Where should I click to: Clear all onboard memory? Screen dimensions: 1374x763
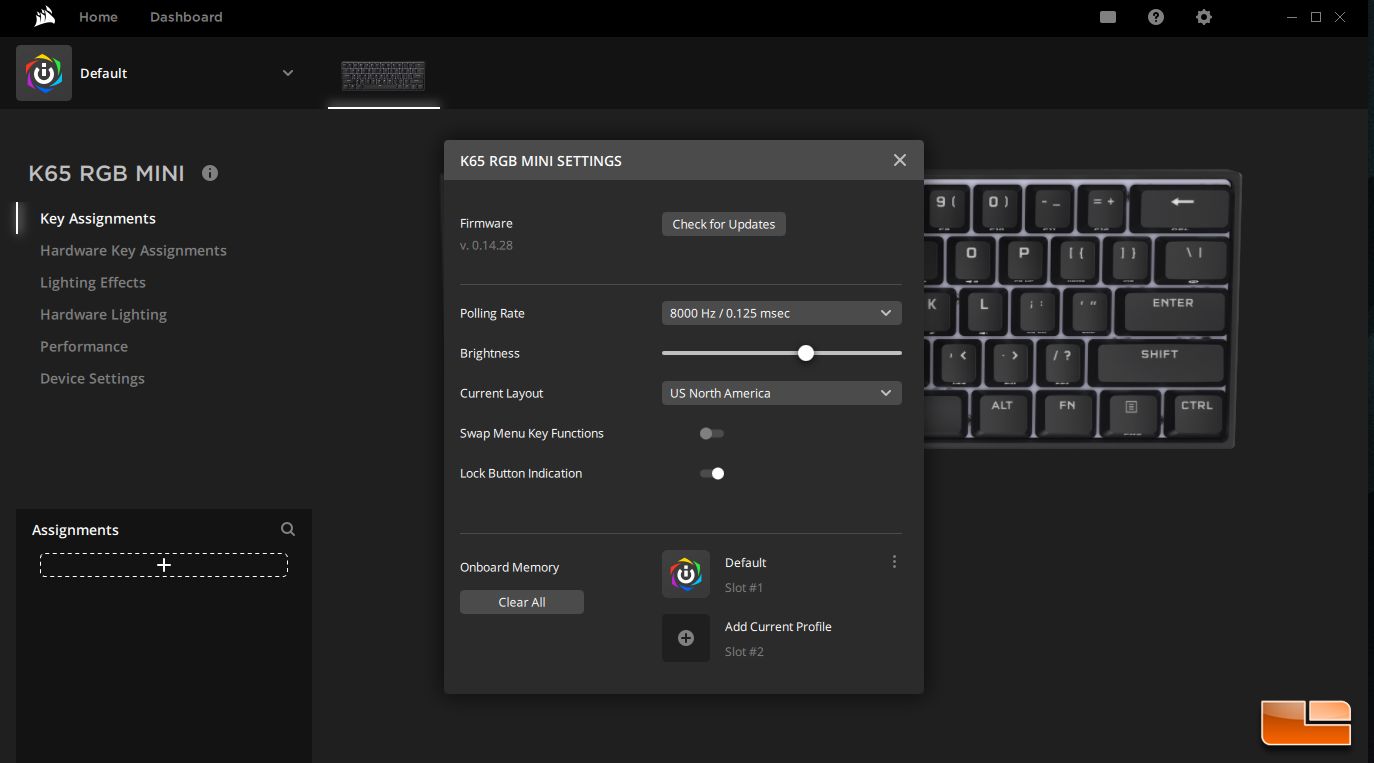click(522, 602)
